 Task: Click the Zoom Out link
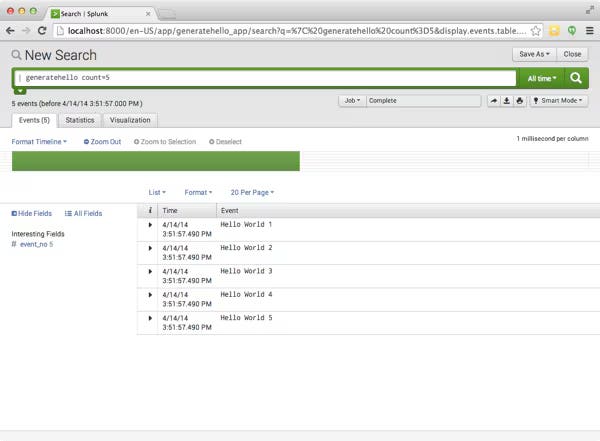pos(102,142)
